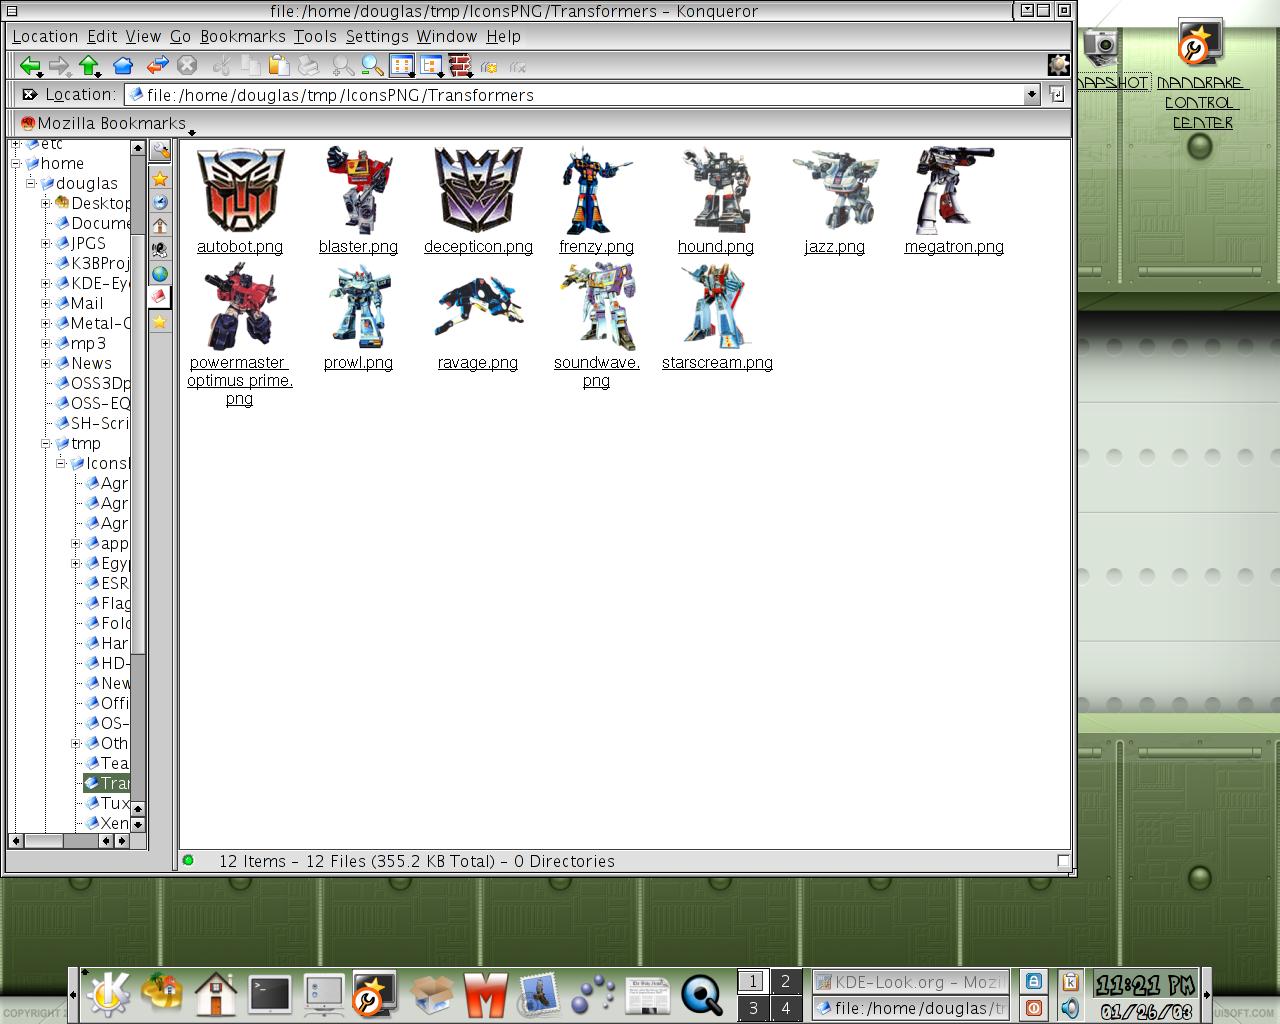Switch to tree view mode
Screen dimensions: 1280x1024
point(431,66)
